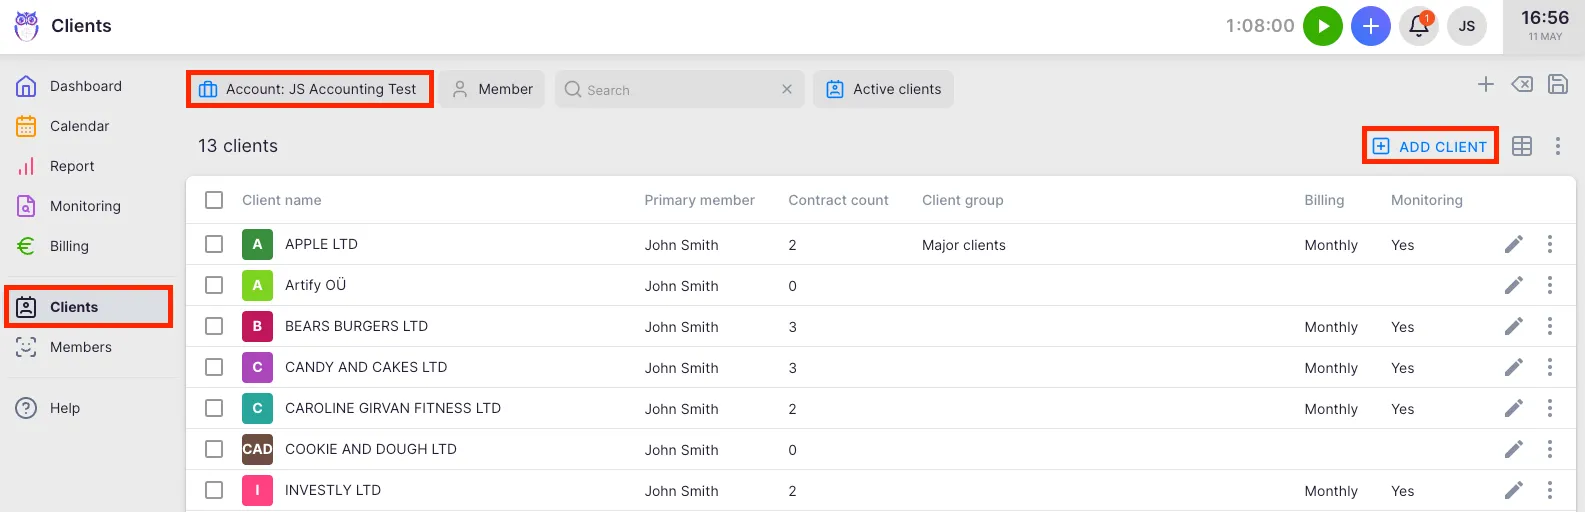Save the current filter with the disk icon
The image size is (1585, 512).
[x=1557, y=85]
